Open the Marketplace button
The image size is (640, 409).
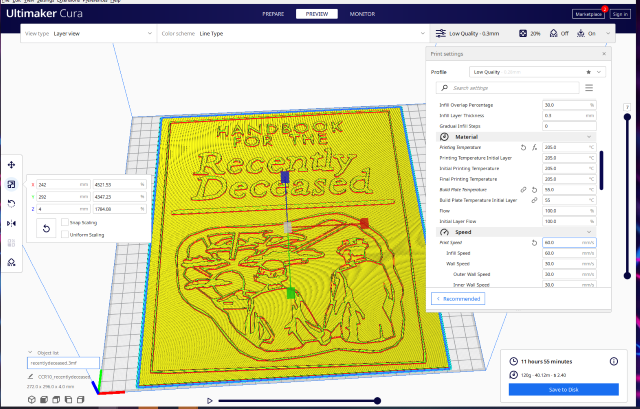click(x=589, y=14)
